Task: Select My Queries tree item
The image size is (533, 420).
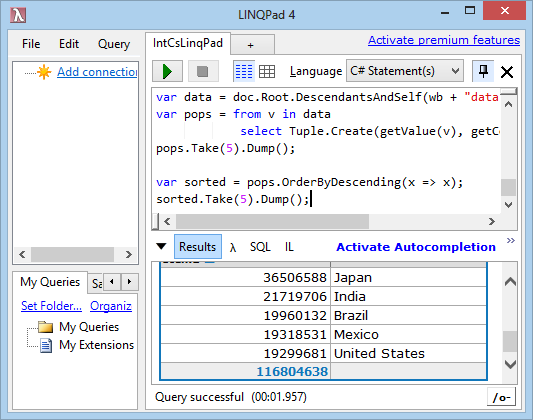Action: click(89, 327)
